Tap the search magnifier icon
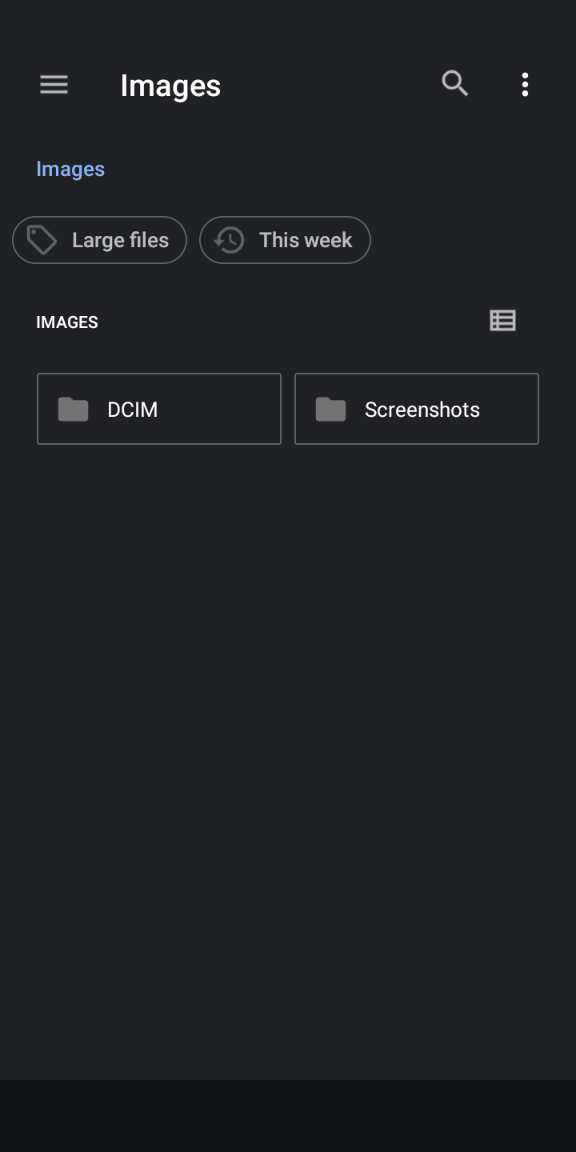Image resolution: width=576 pixels, height=1152 pixels. (x=455, y=84)
